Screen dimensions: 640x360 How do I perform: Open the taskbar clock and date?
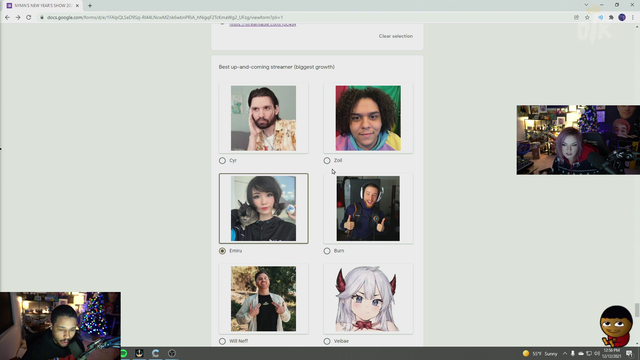tap(611, 353)
